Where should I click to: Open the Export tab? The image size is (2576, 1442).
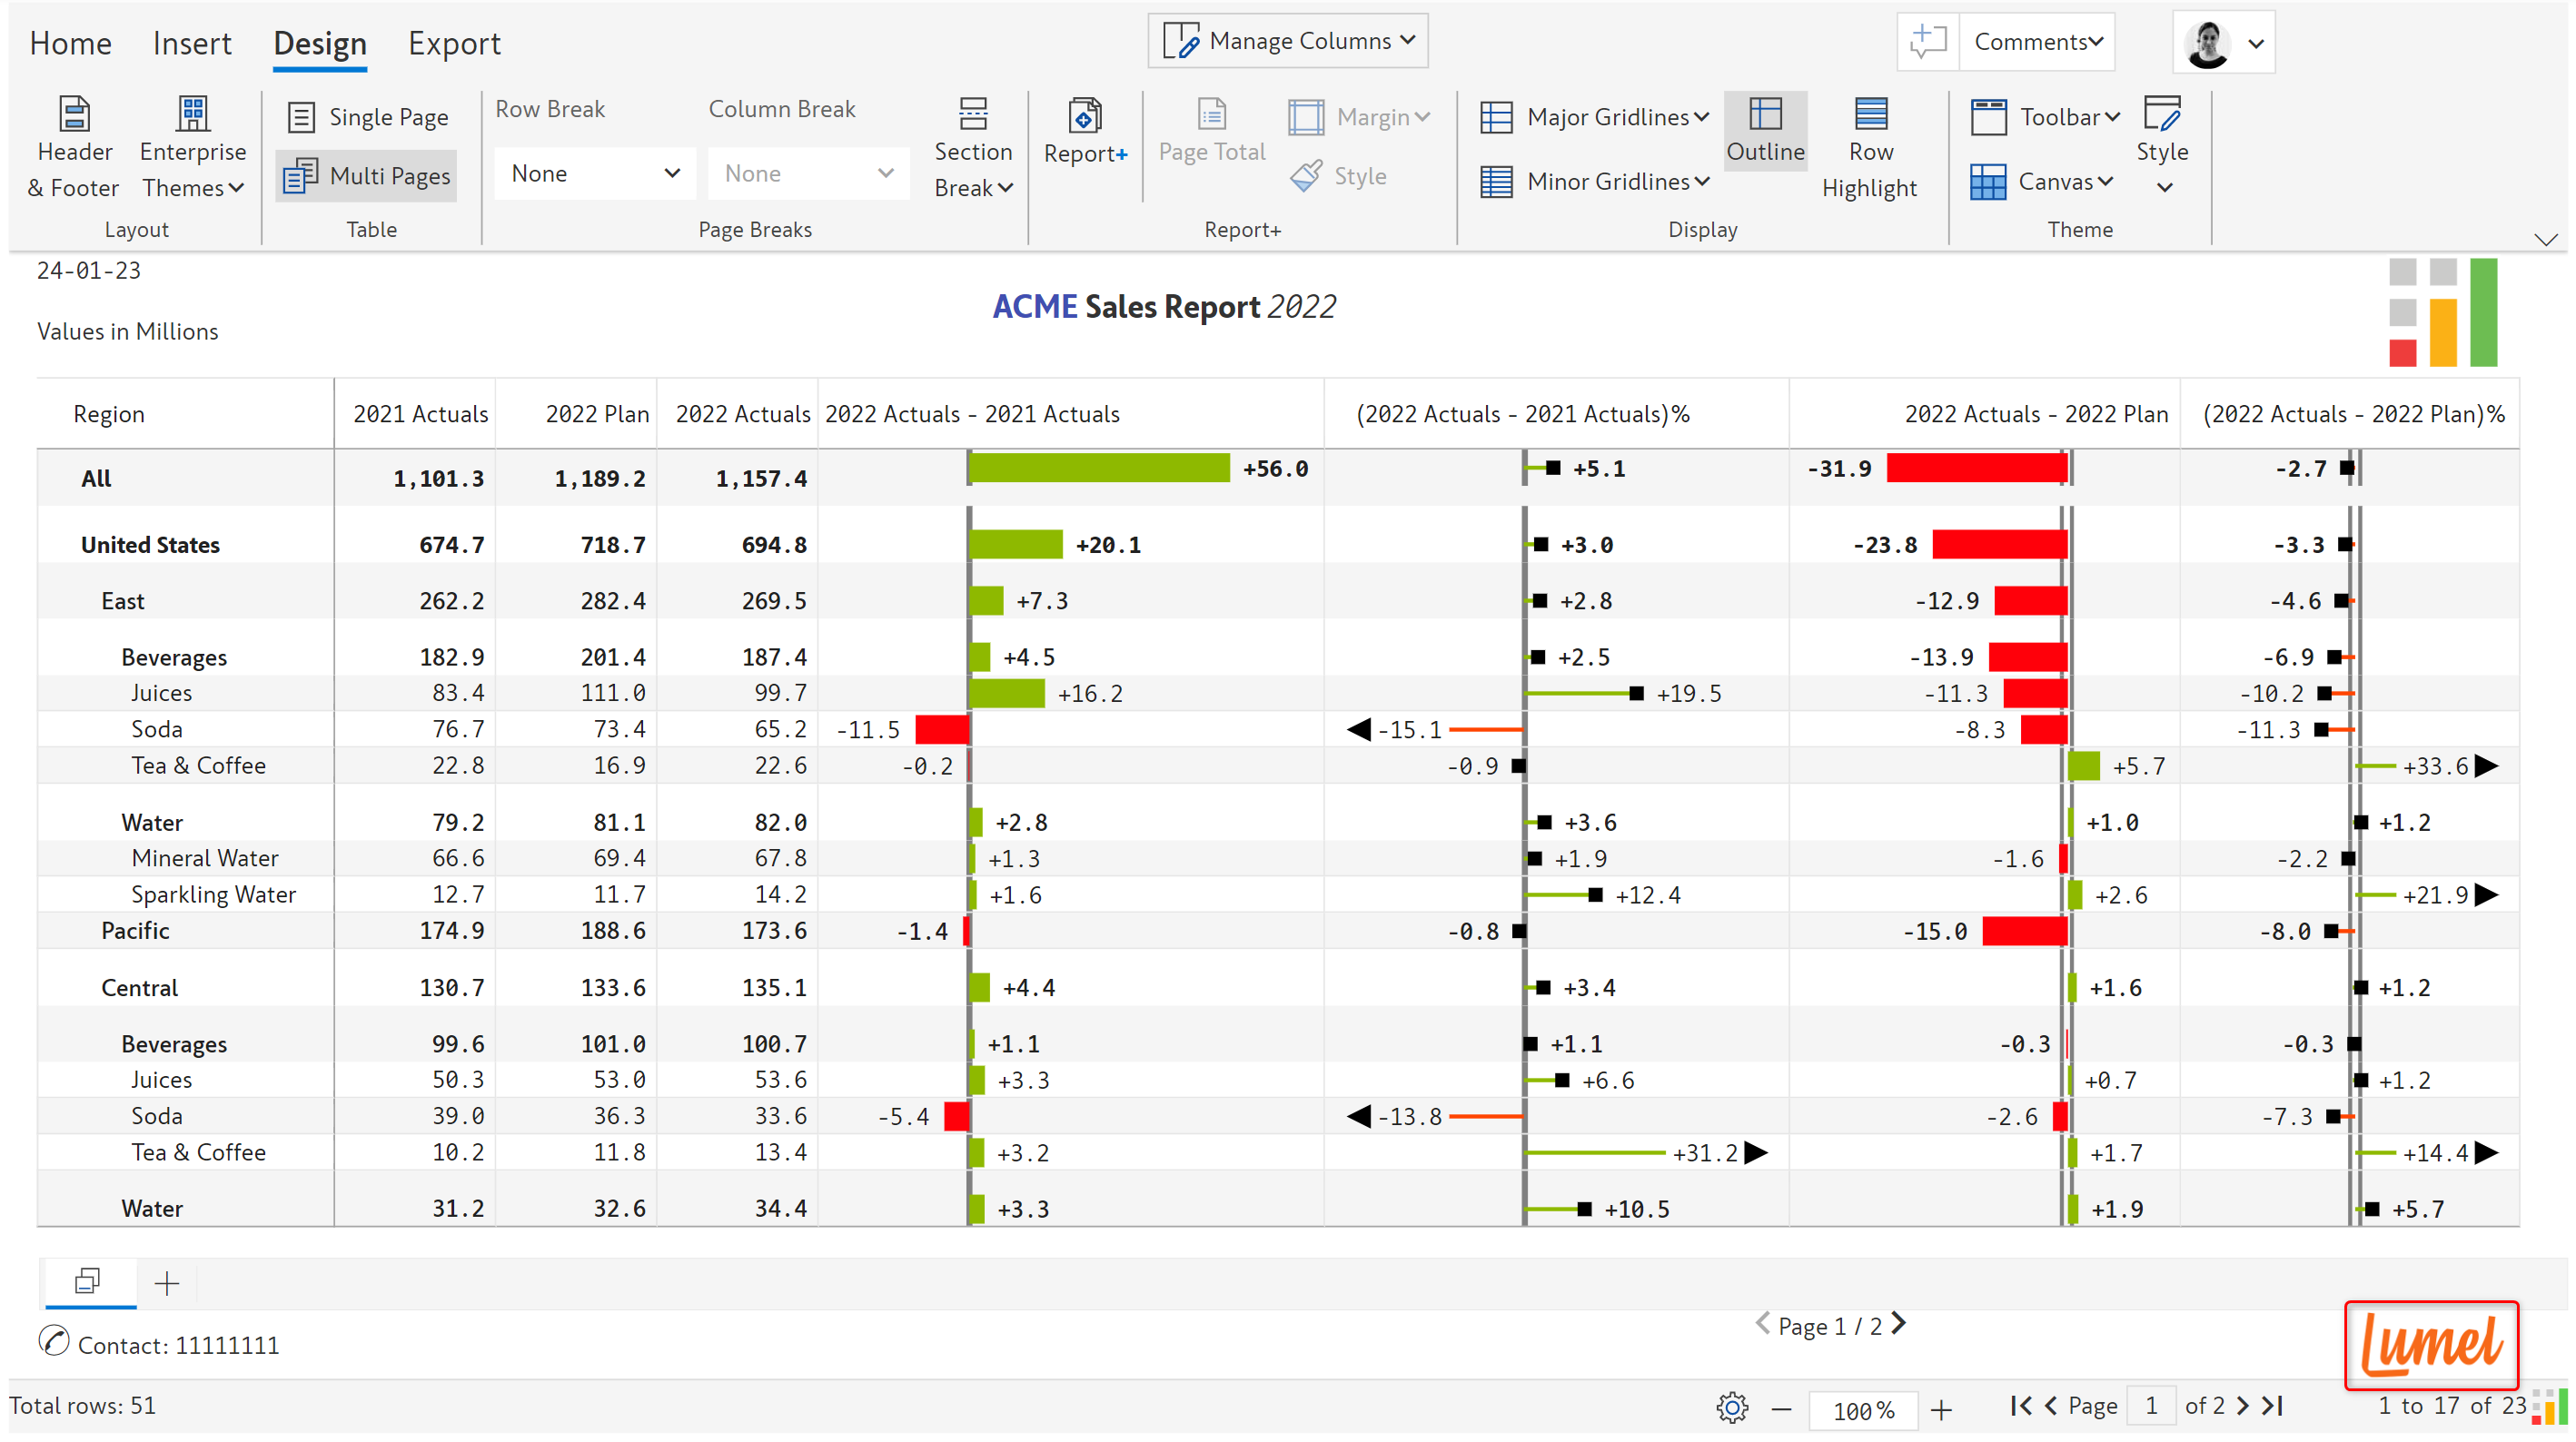[454, 43]
